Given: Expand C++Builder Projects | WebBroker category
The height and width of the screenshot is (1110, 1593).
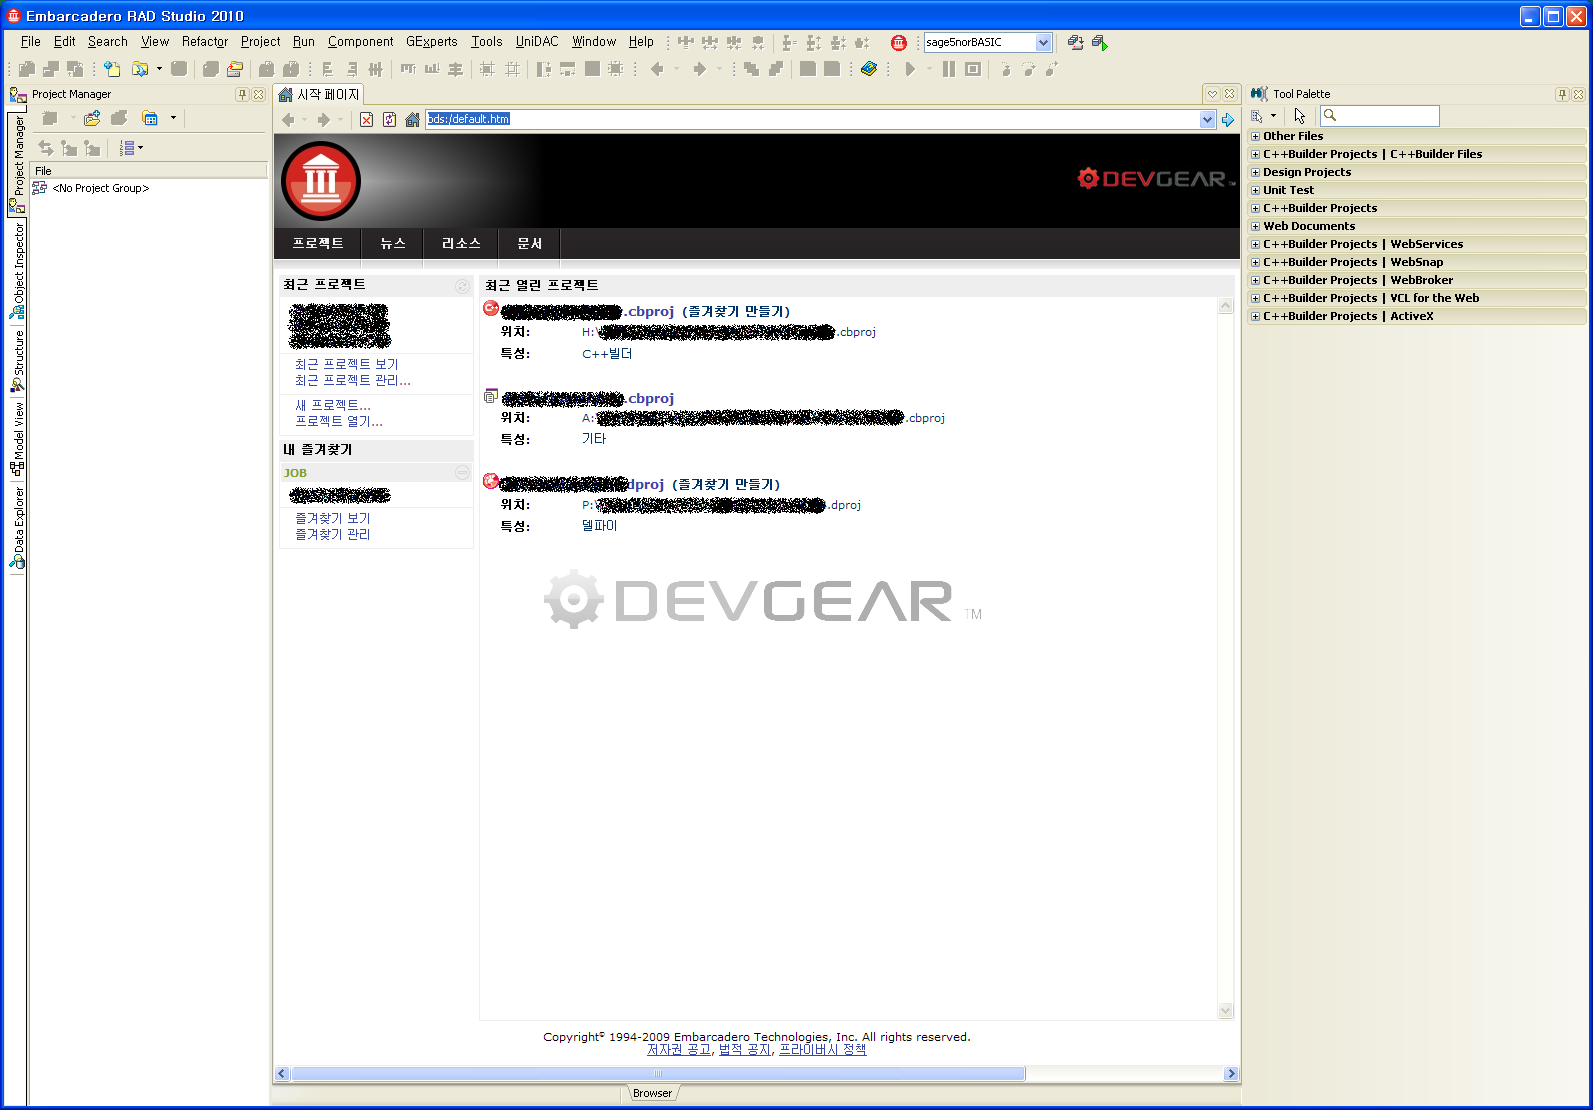Looking at the screenshot, I should click(x=1256, y=280).
